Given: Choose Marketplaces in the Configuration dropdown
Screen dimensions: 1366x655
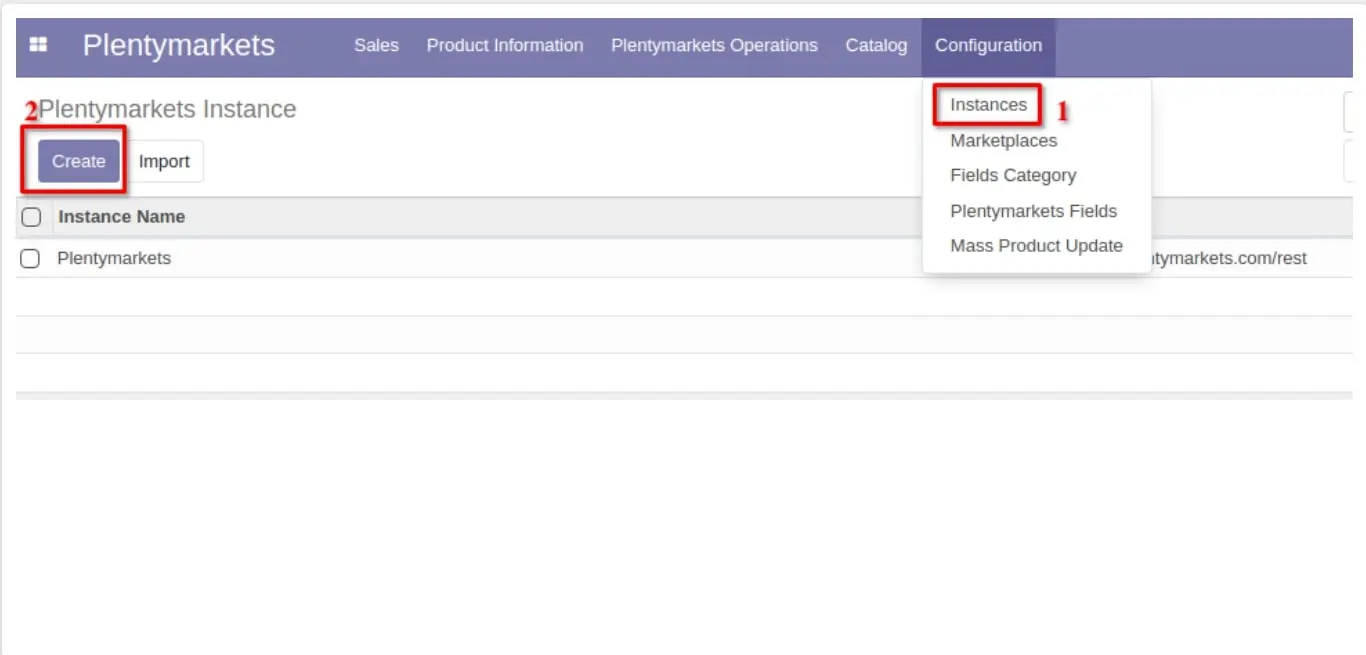Looking at the screenshot, I should 1003,141.
